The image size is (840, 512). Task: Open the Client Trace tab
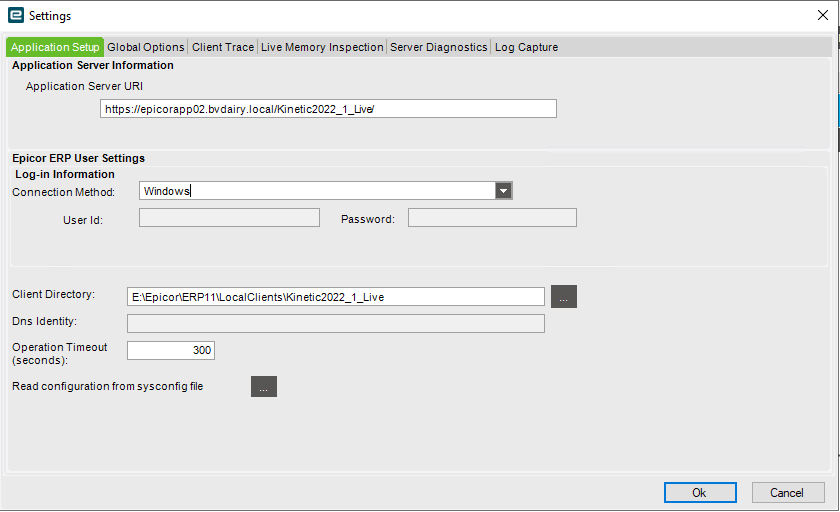[x=223, y=47]
